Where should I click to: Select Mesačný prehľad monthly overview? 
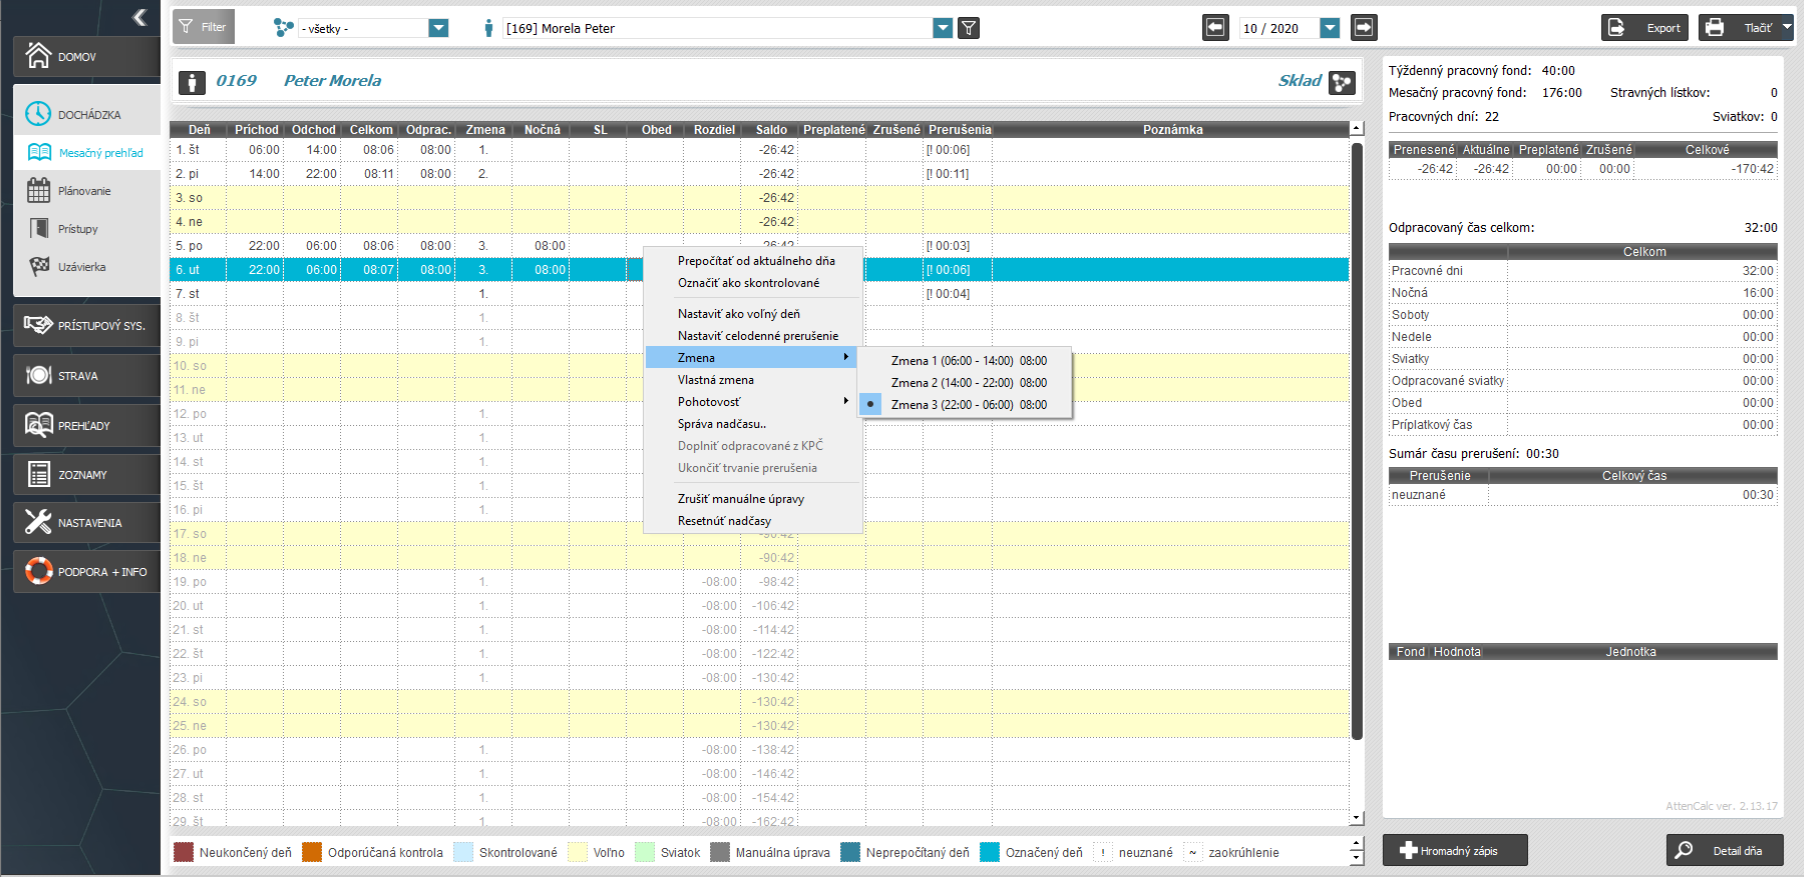click(87, 152)
